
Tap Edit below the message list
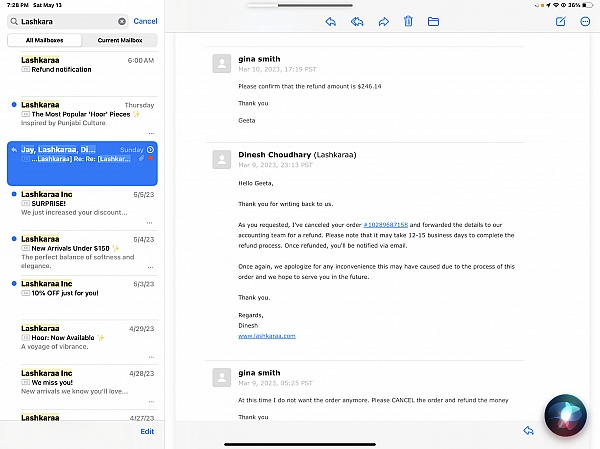point(147,431)
